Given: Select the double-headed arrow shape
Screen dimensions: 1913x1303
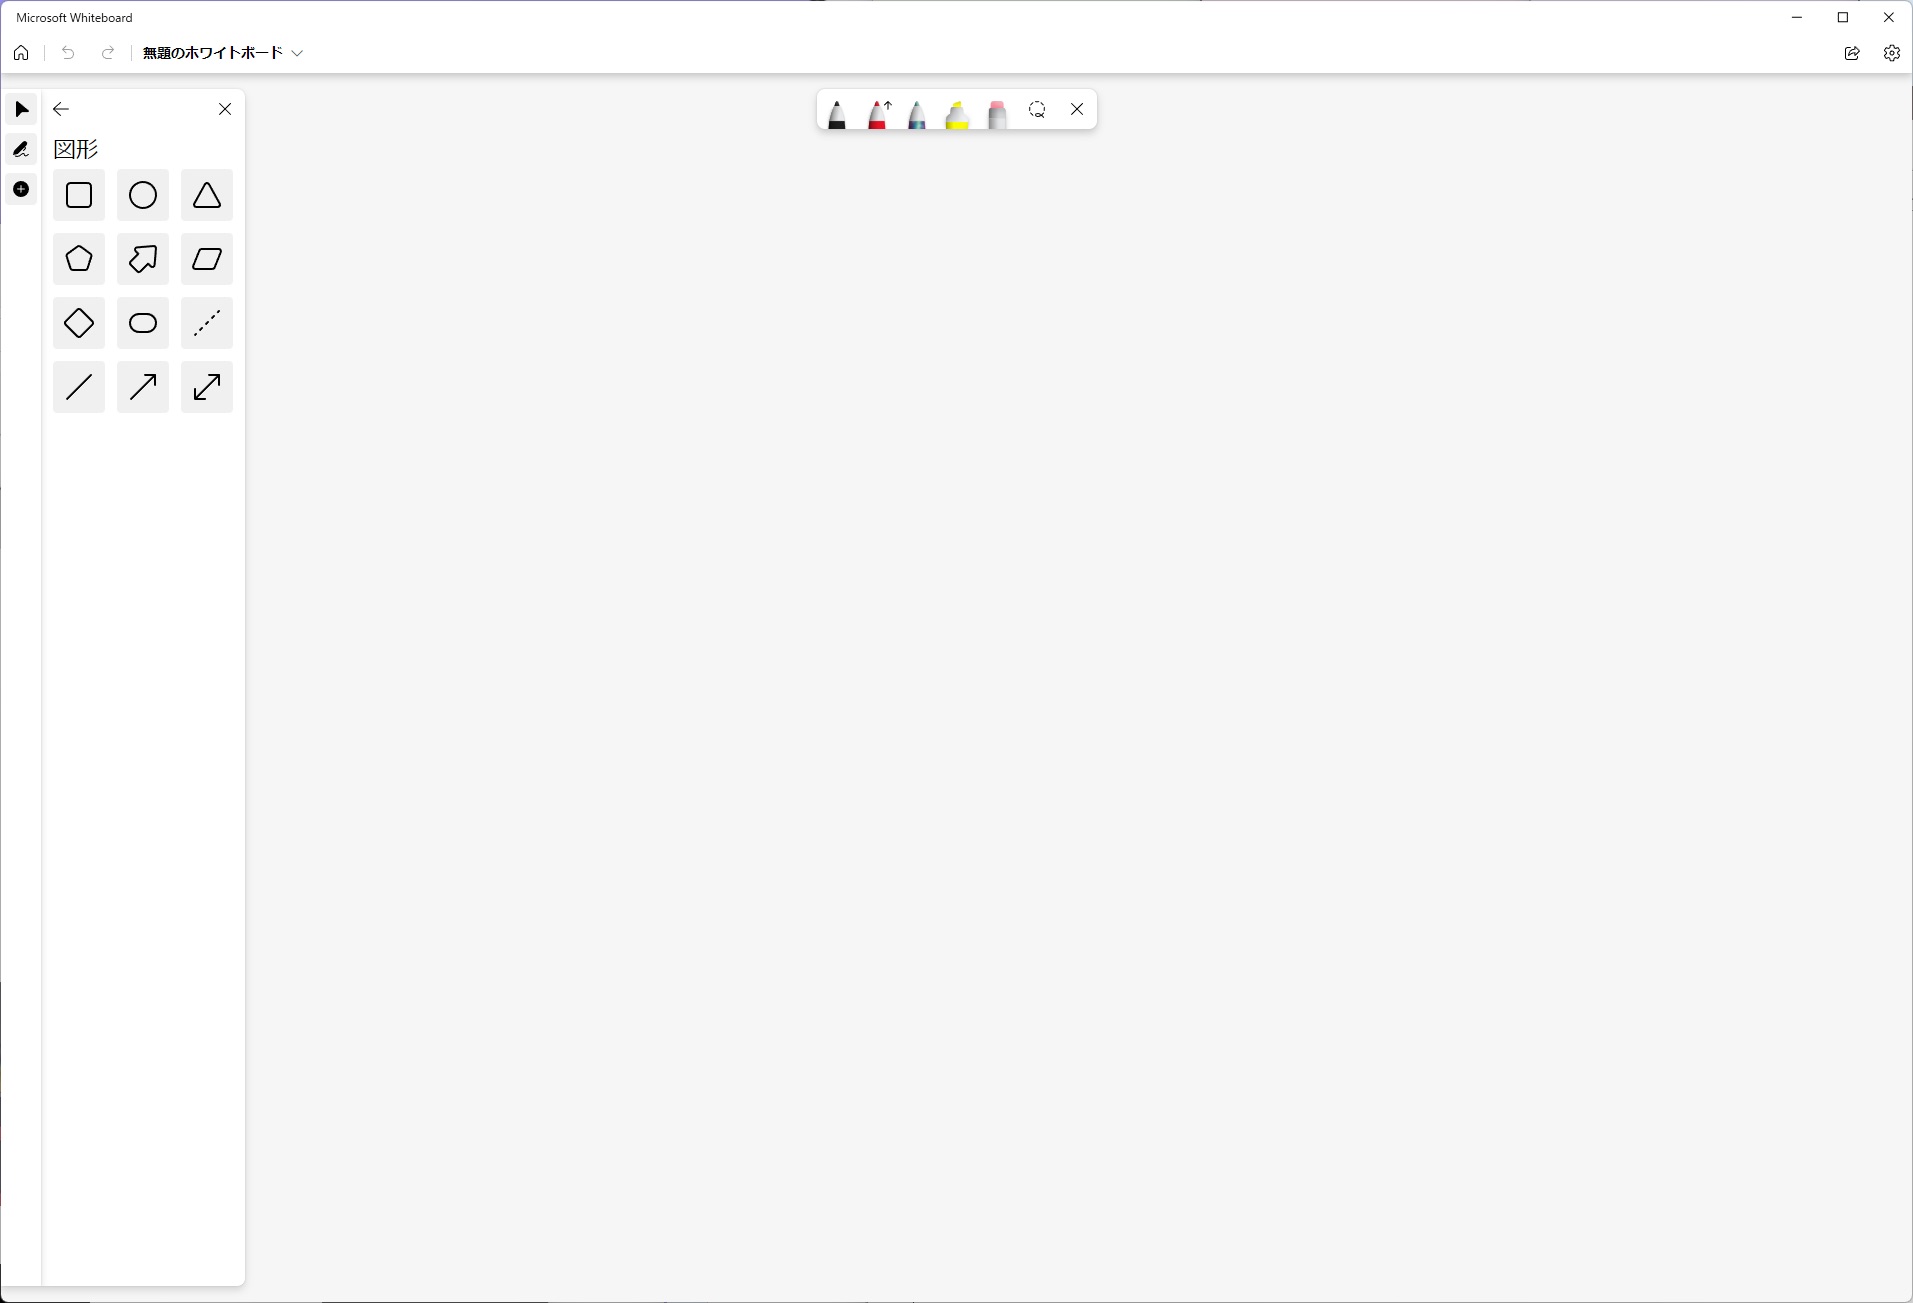Looking at the screenshot, I should pos(207,387).
